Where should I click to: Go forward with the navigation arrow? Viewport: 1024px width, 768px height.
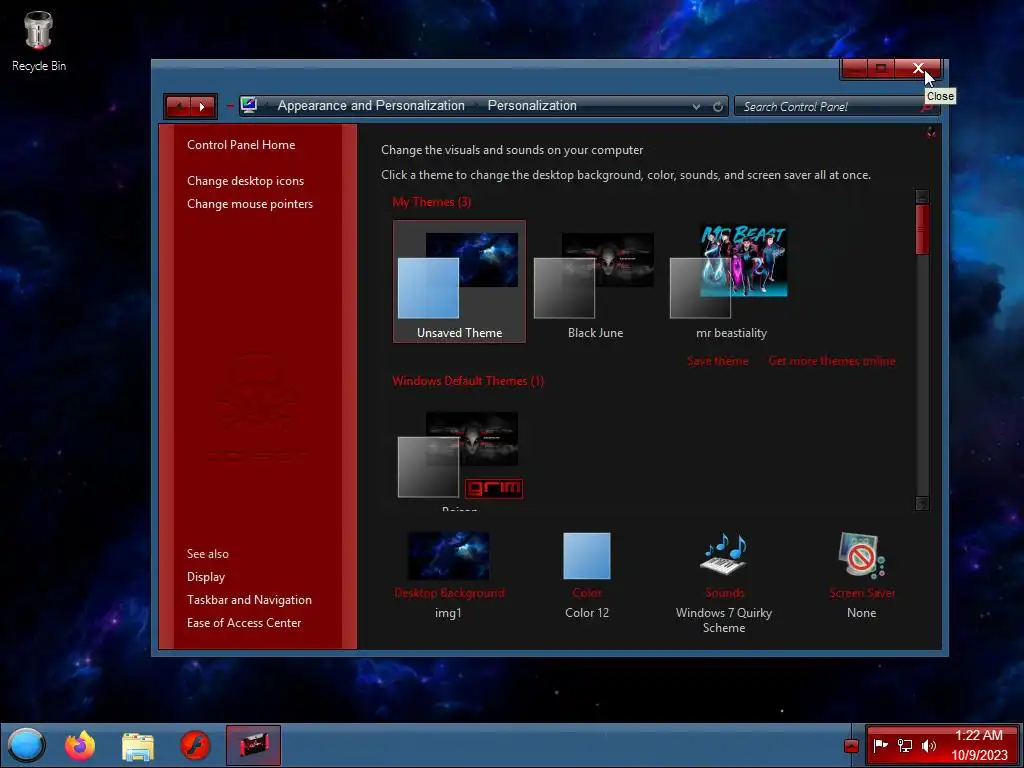pyautogui.click(x=202, y=106)
